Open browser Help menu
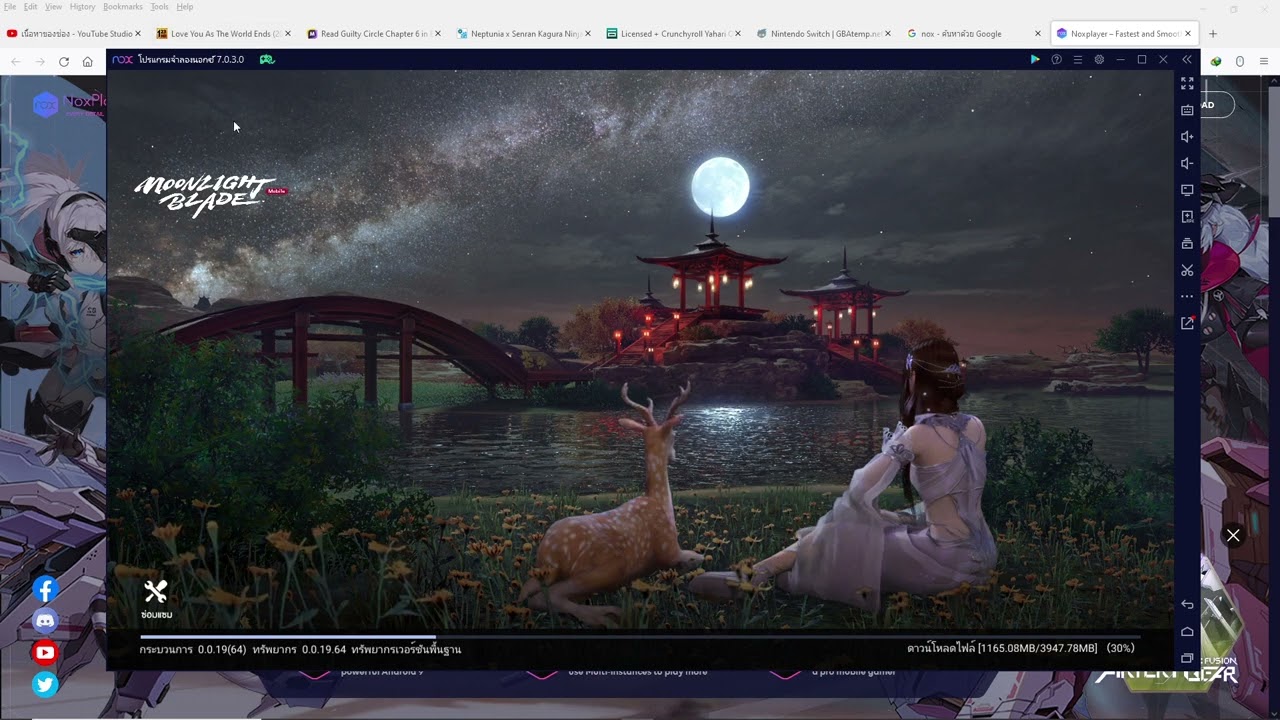Screen dimensions: 1280x720 [185, 7]
